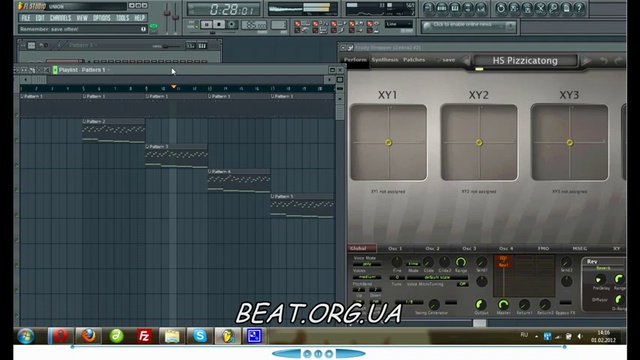This screenshot has height=360, width=640.
Task: Click the save toolbar icon
Action: coord(513,8)
